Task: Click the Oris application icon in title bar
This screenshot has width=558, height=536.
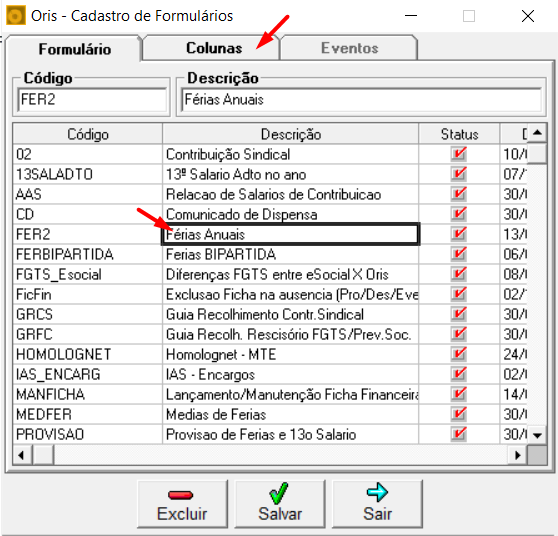Action: pyautogui.click(x=16, y=16)
